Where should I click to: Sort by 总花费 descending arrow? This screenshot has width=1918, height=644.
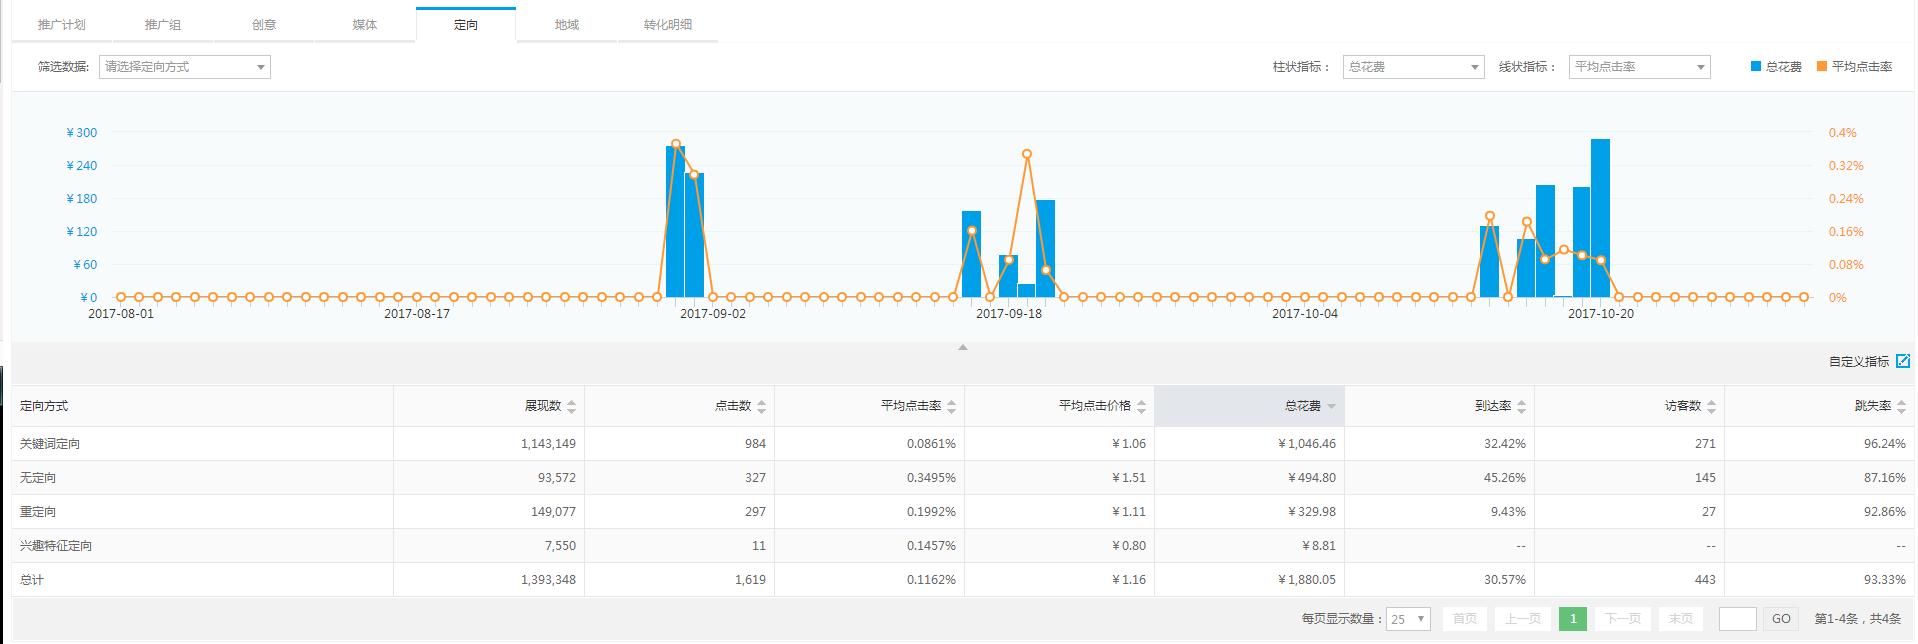tap(1331, 407)
